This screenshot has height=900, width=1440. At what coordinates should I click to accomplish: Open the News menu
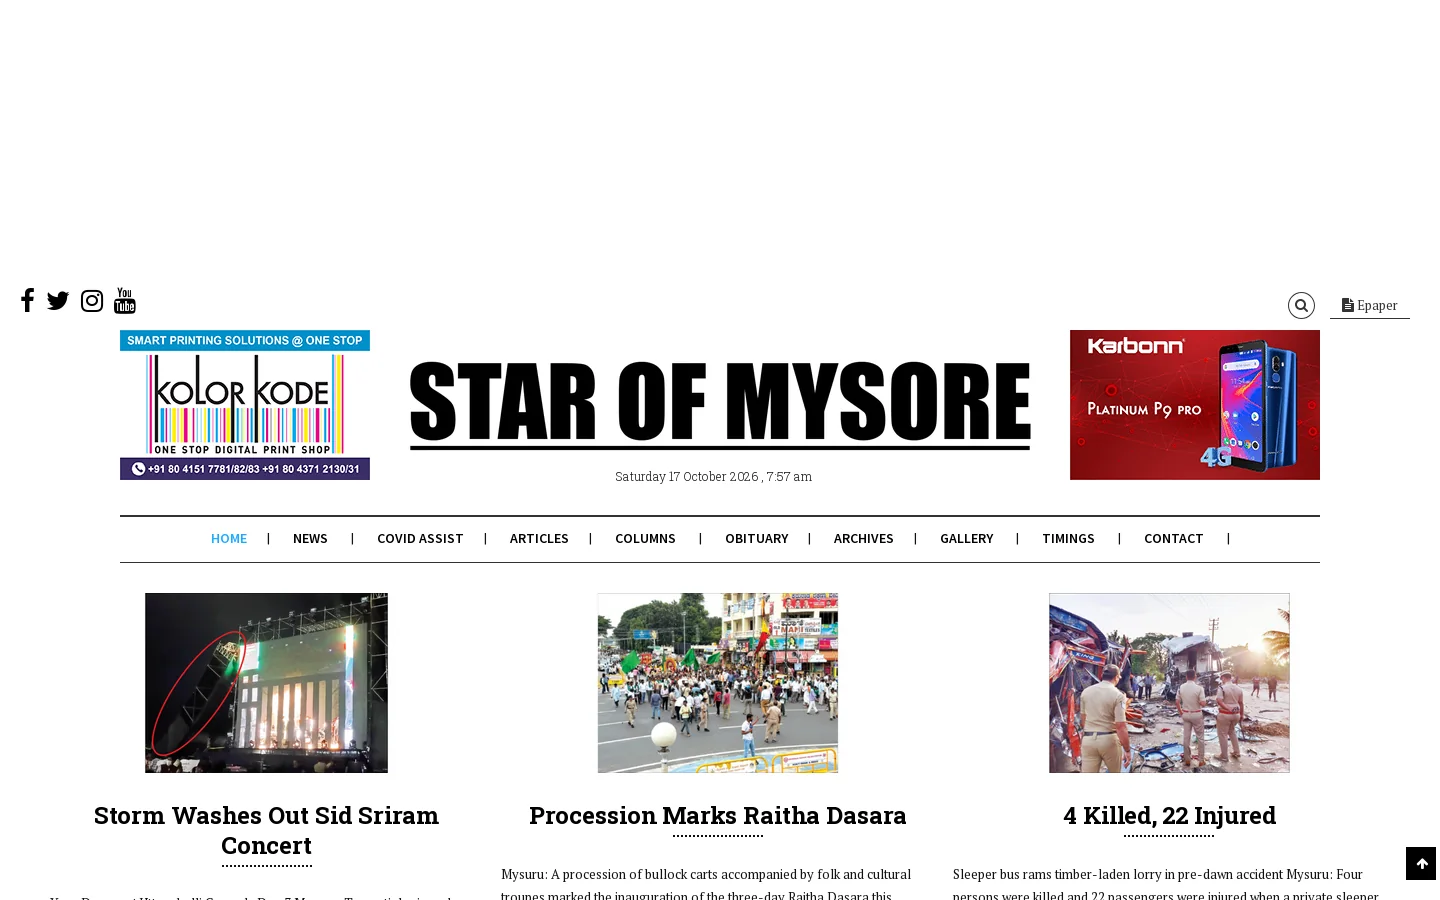click(x=310, y=538)
